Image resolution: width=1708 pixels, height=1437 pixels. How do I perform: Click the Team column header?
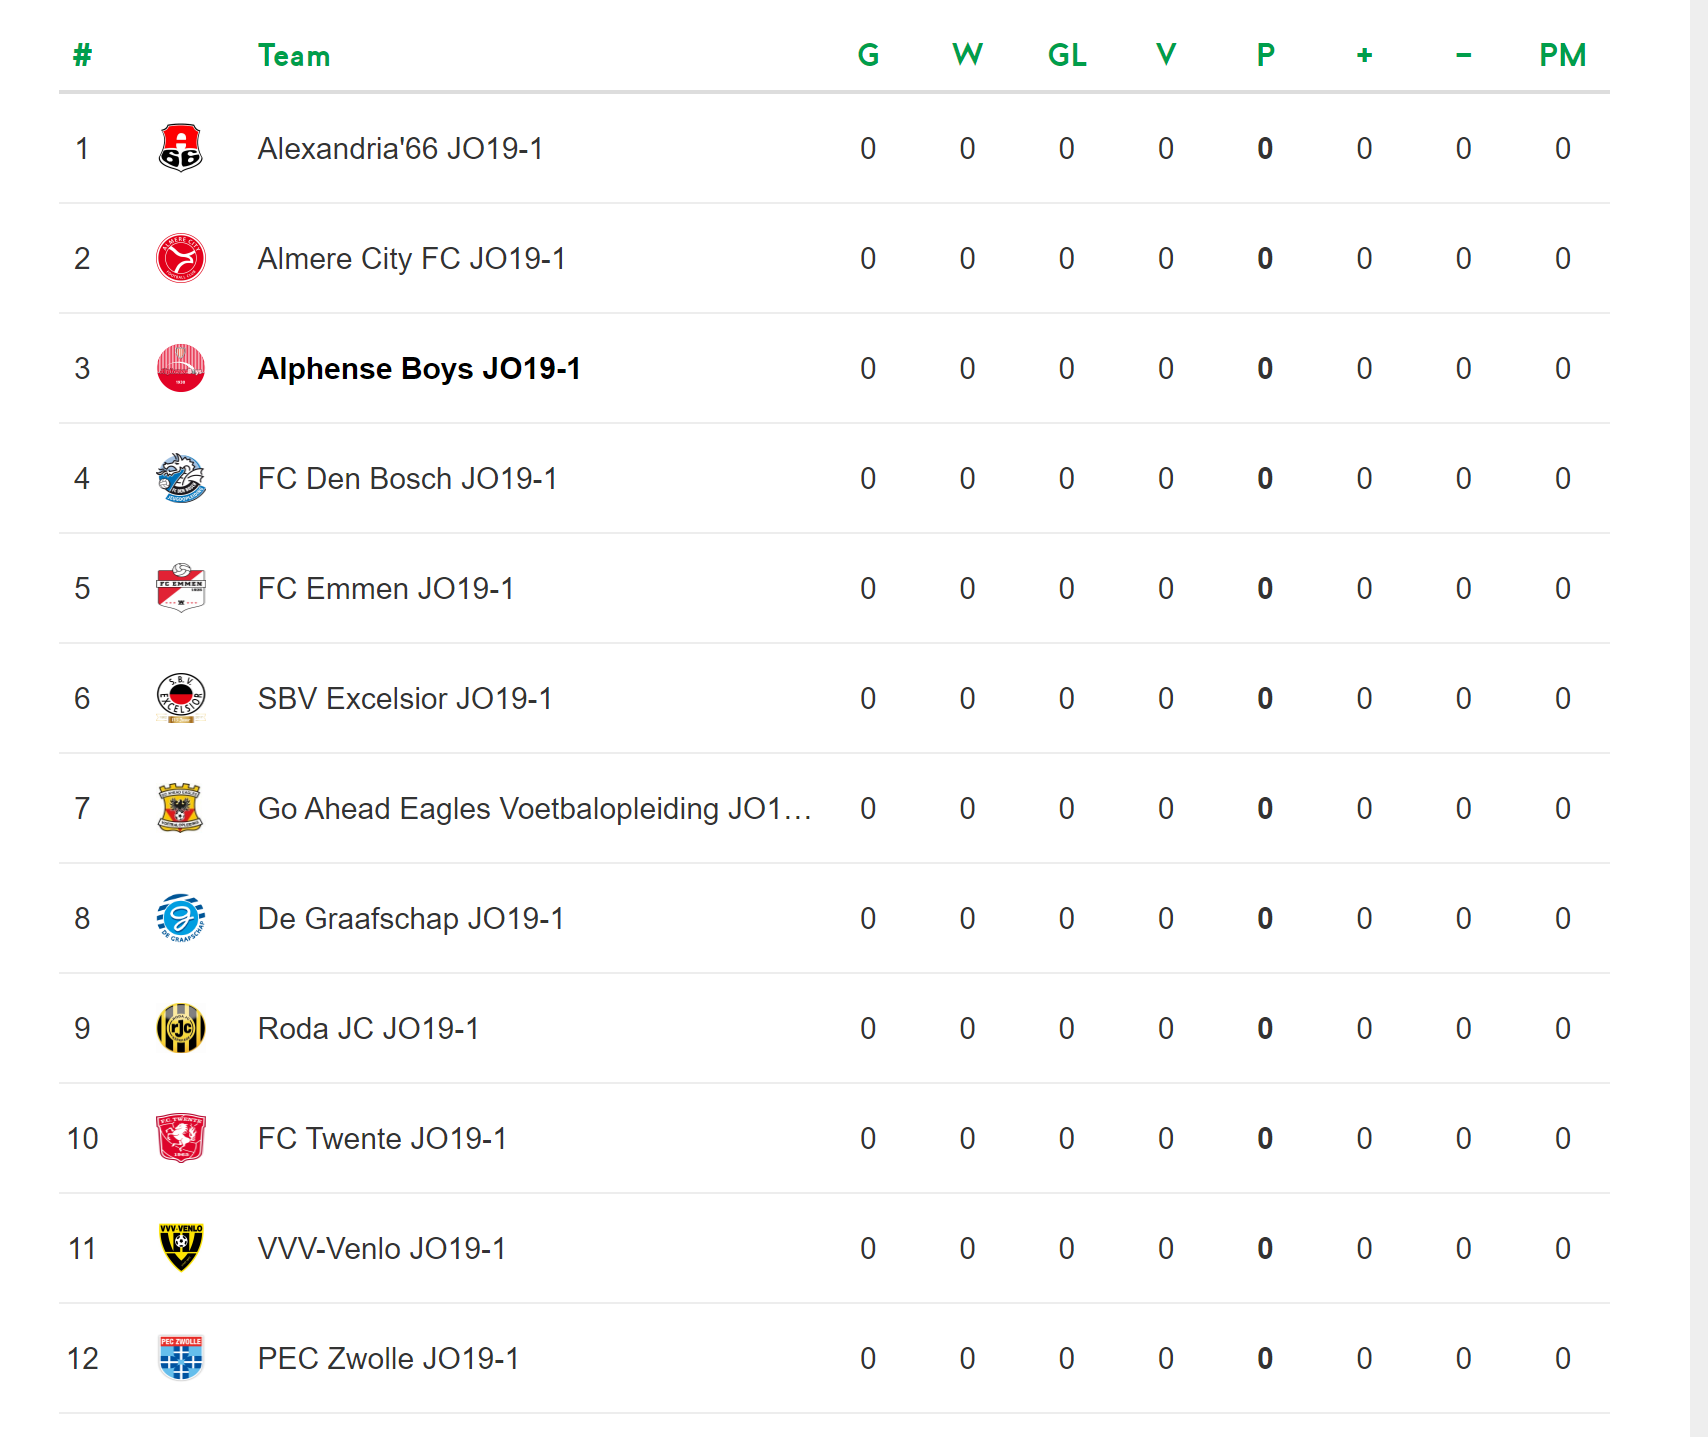click(294, 56)
